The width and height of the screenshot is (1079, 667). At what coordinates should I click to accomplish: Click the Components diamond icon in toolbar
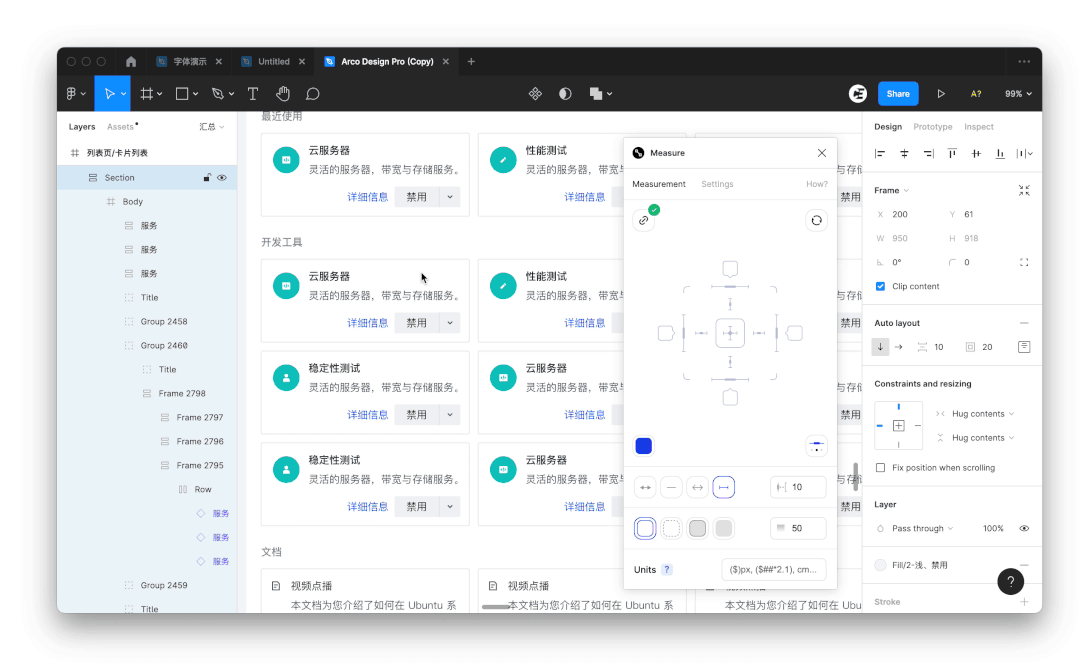click(x=535, y=93)
